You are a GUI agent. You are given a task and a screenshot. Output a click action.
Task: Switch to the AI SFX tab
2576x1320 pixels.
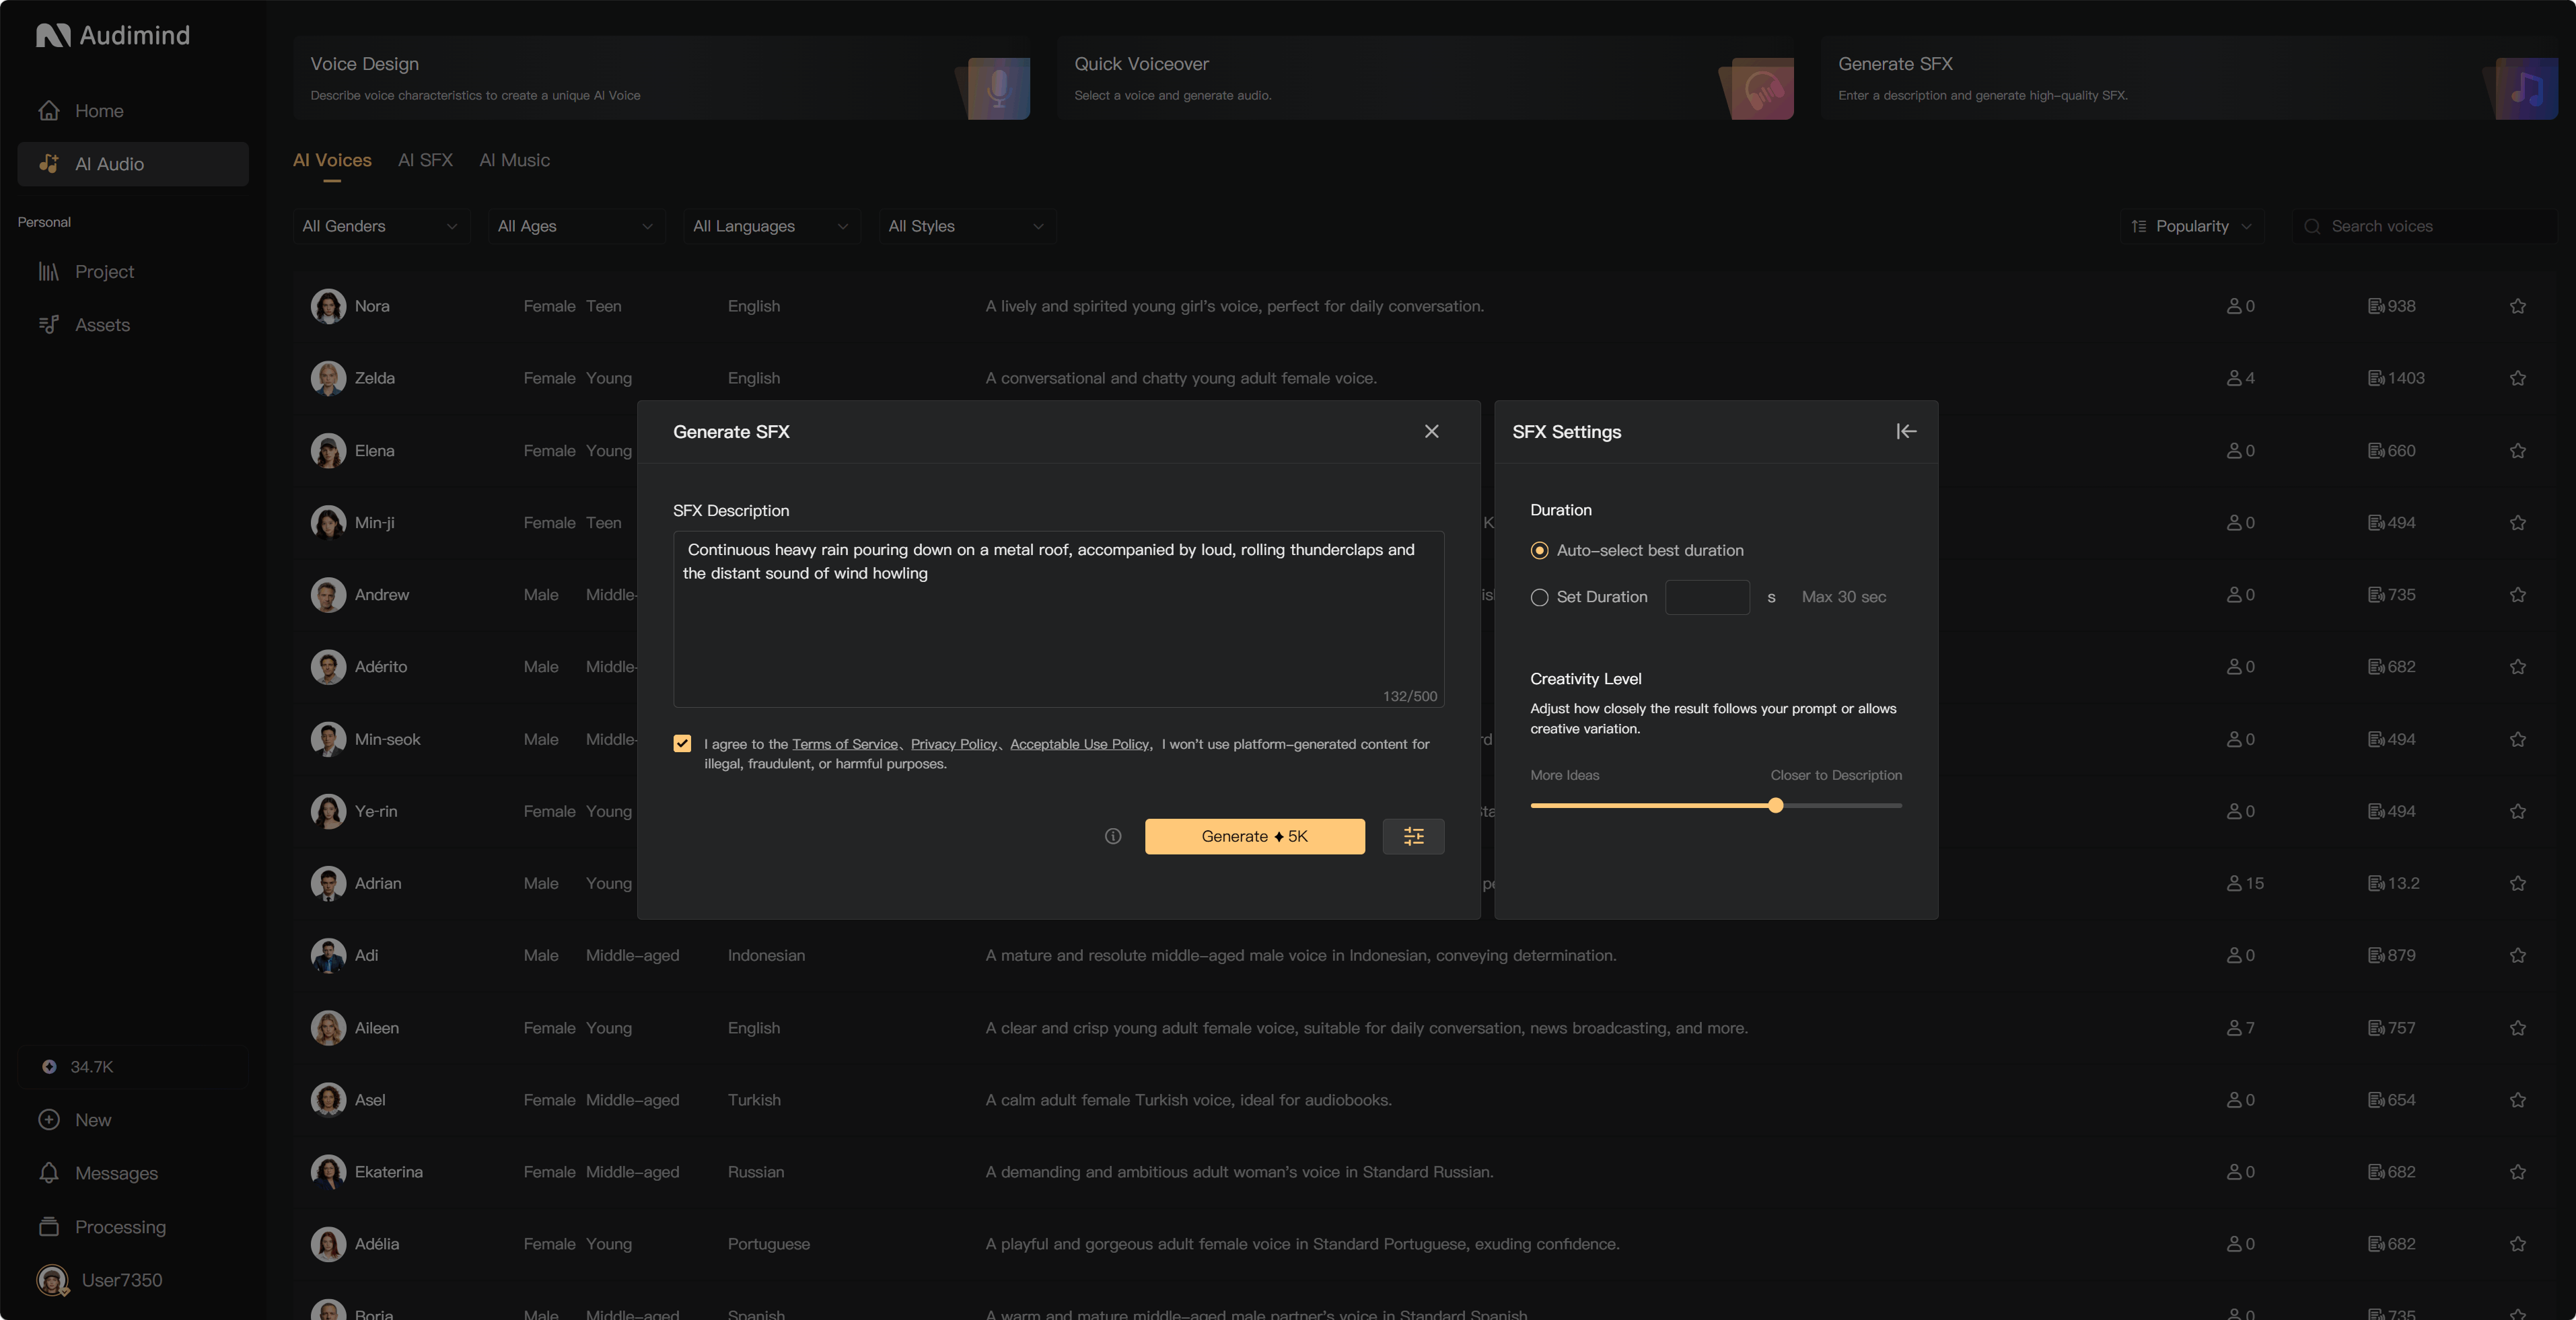point(425,160)
